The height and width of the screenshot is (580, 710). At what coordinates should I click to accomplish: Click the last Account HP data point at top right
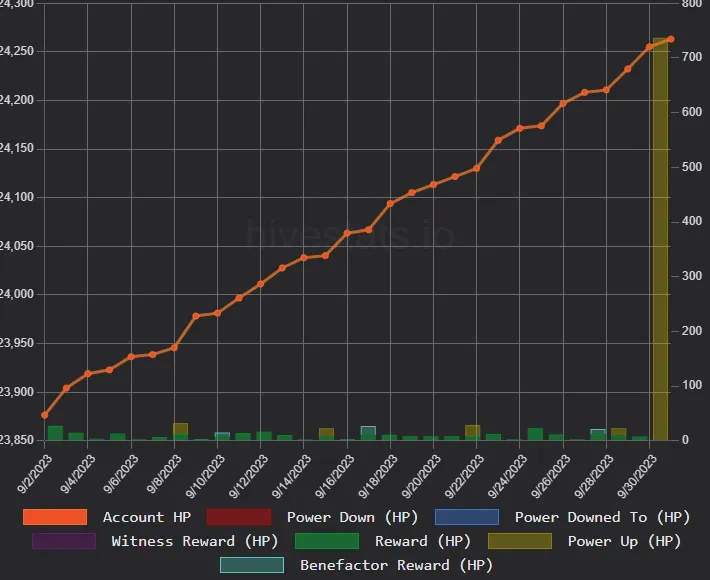(670, 39)
